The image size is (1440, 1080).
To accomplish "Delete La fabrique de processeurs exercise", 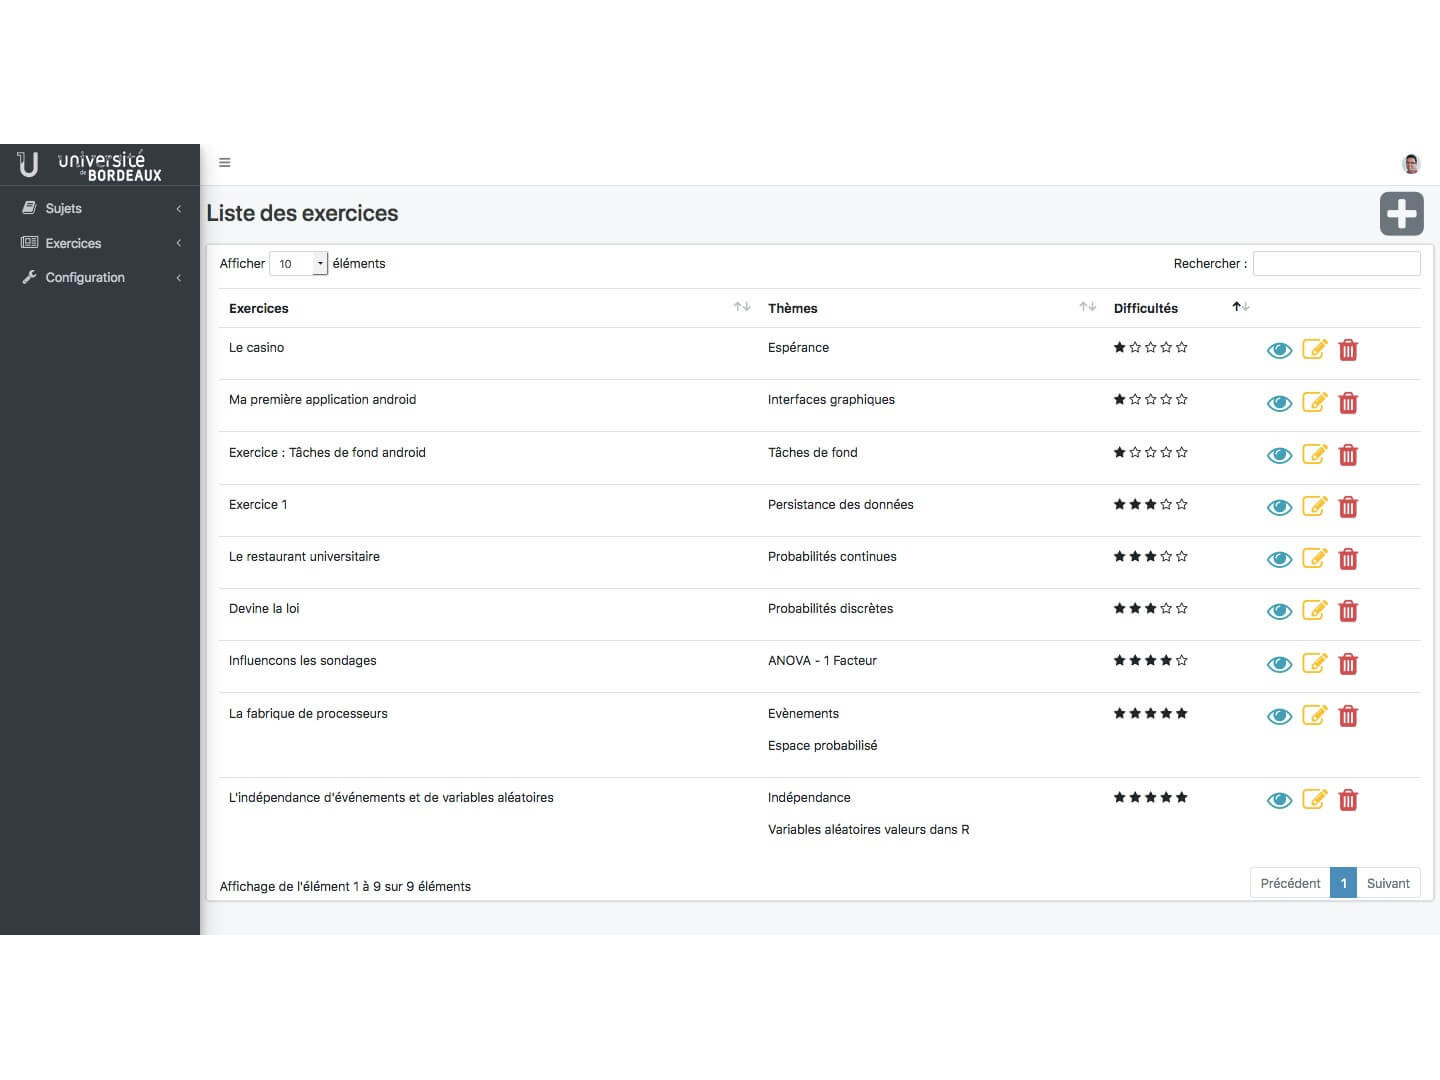I will point(1348,716).
